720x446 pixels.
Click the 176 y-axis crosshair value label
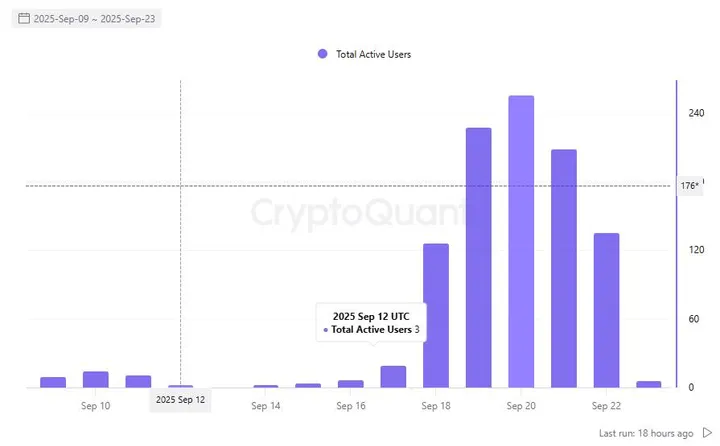[x=690, y=186]
